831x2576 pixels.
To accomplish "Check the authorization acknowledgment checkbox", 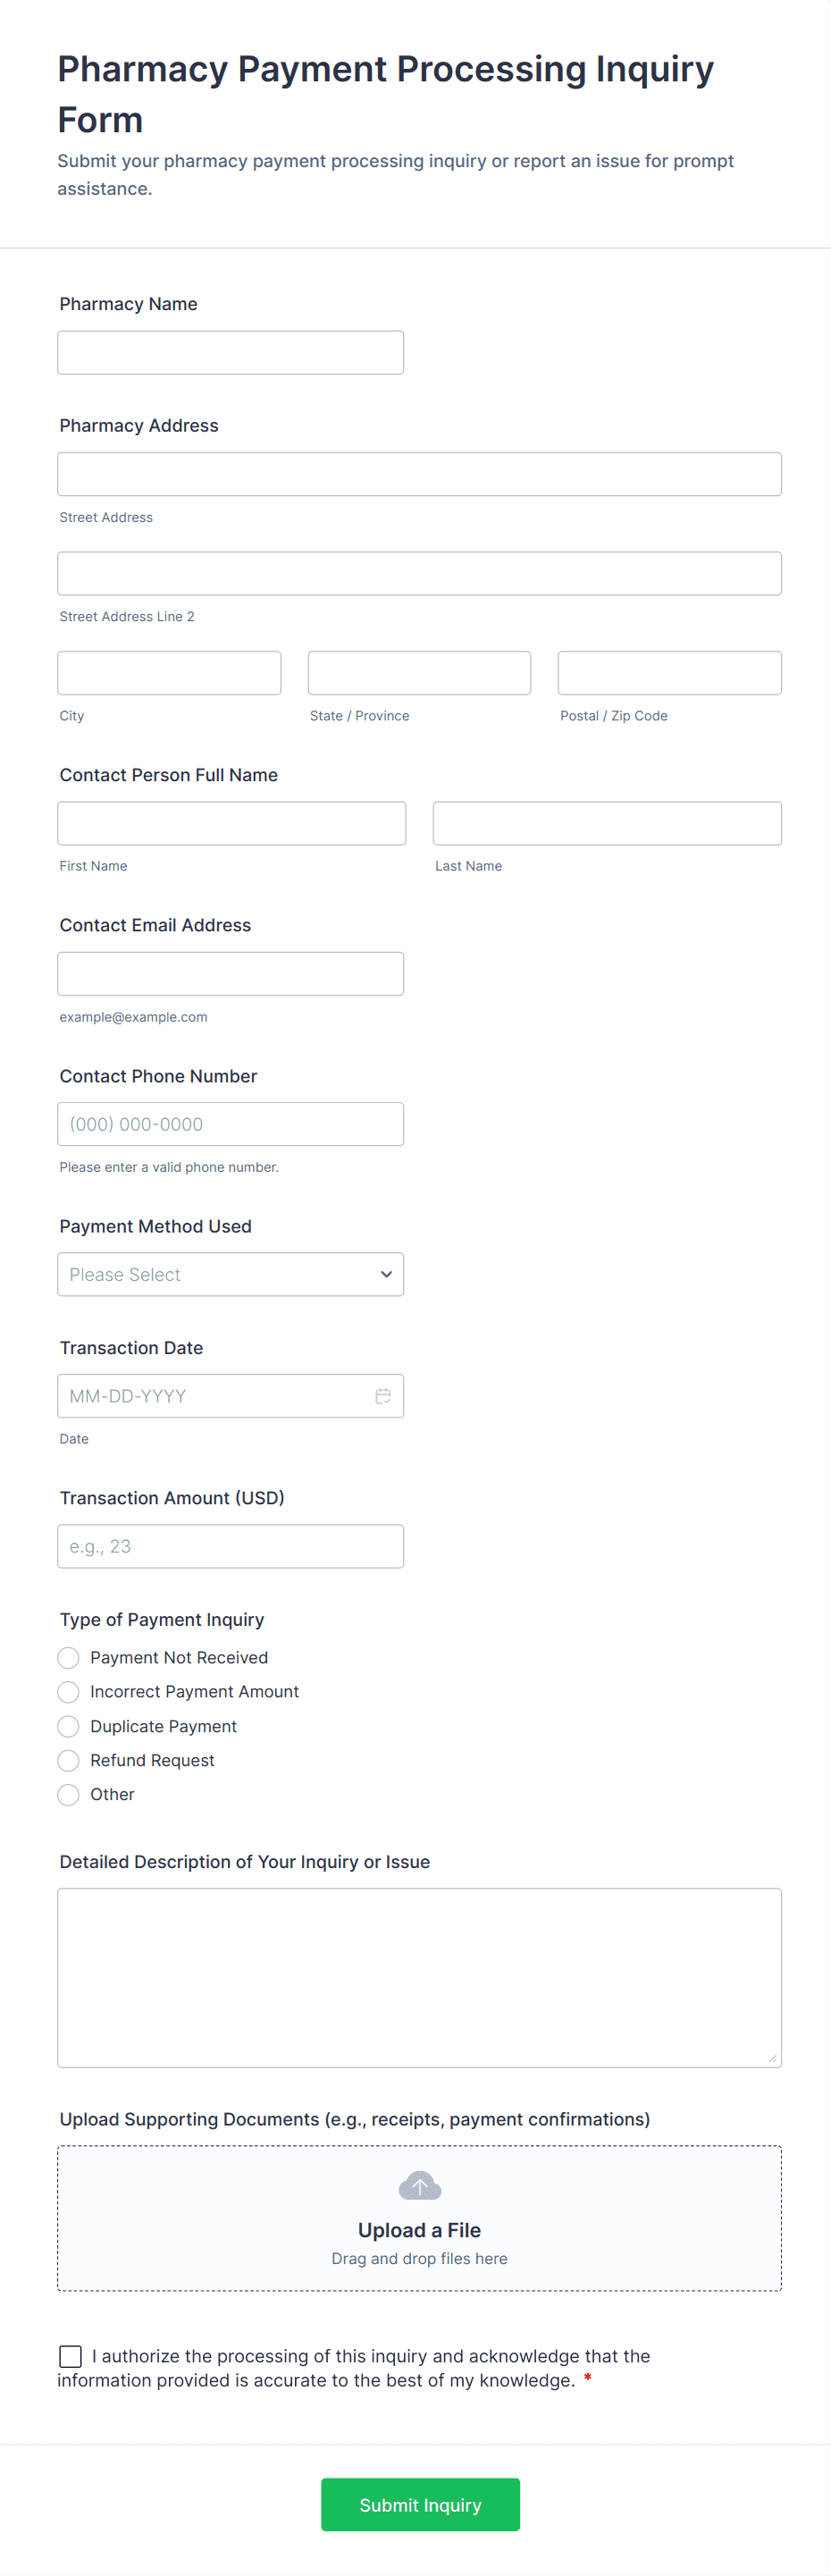I will [x=71, y=2356].
